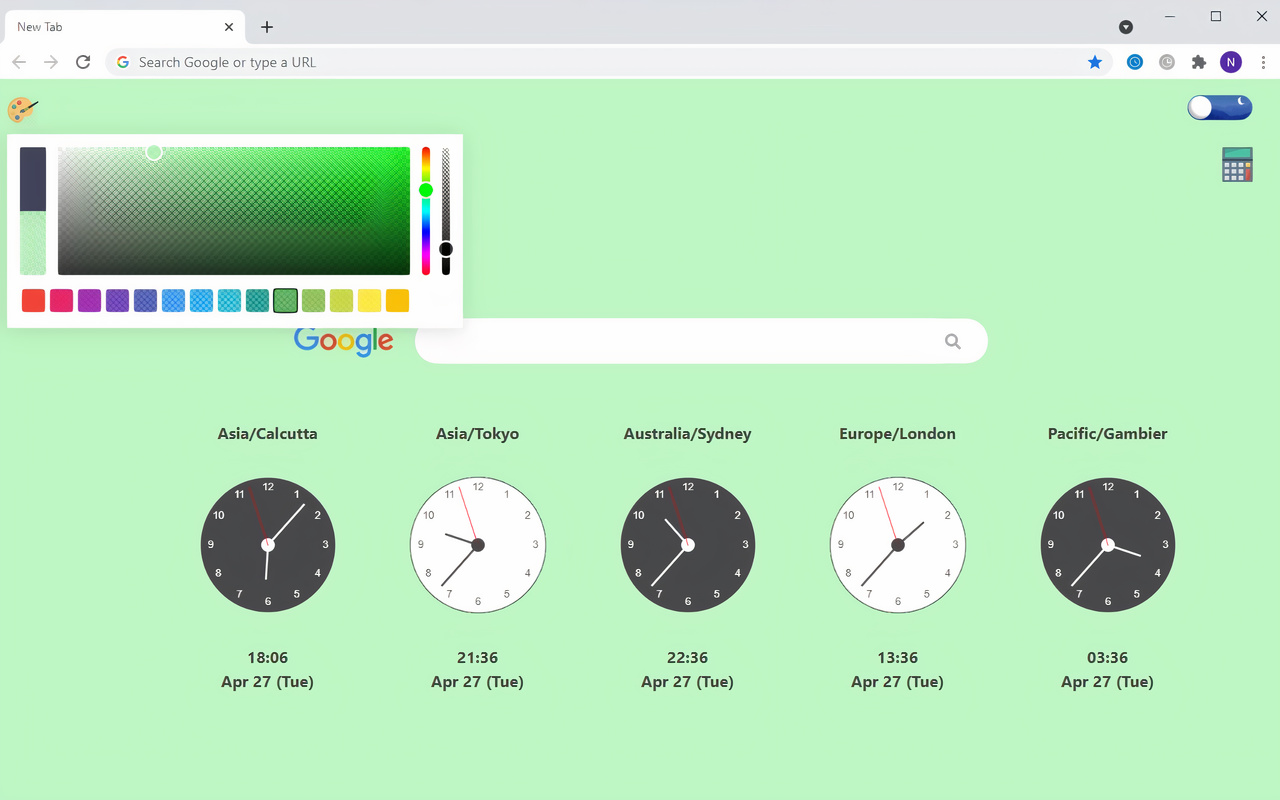Open Chrome's three-dot customize menu

point(1263,62)
